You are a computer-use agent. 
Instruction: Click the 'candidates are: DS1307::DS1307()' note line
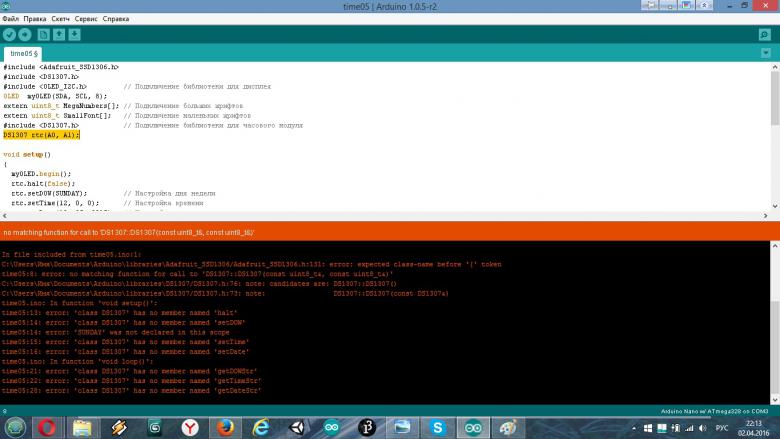(x=199, y=283)
